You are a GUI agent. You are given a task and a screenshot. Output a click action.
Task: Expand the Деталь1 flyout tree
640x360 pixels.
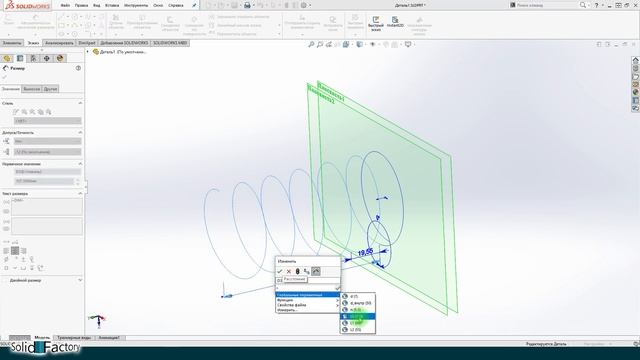point(88,52)
